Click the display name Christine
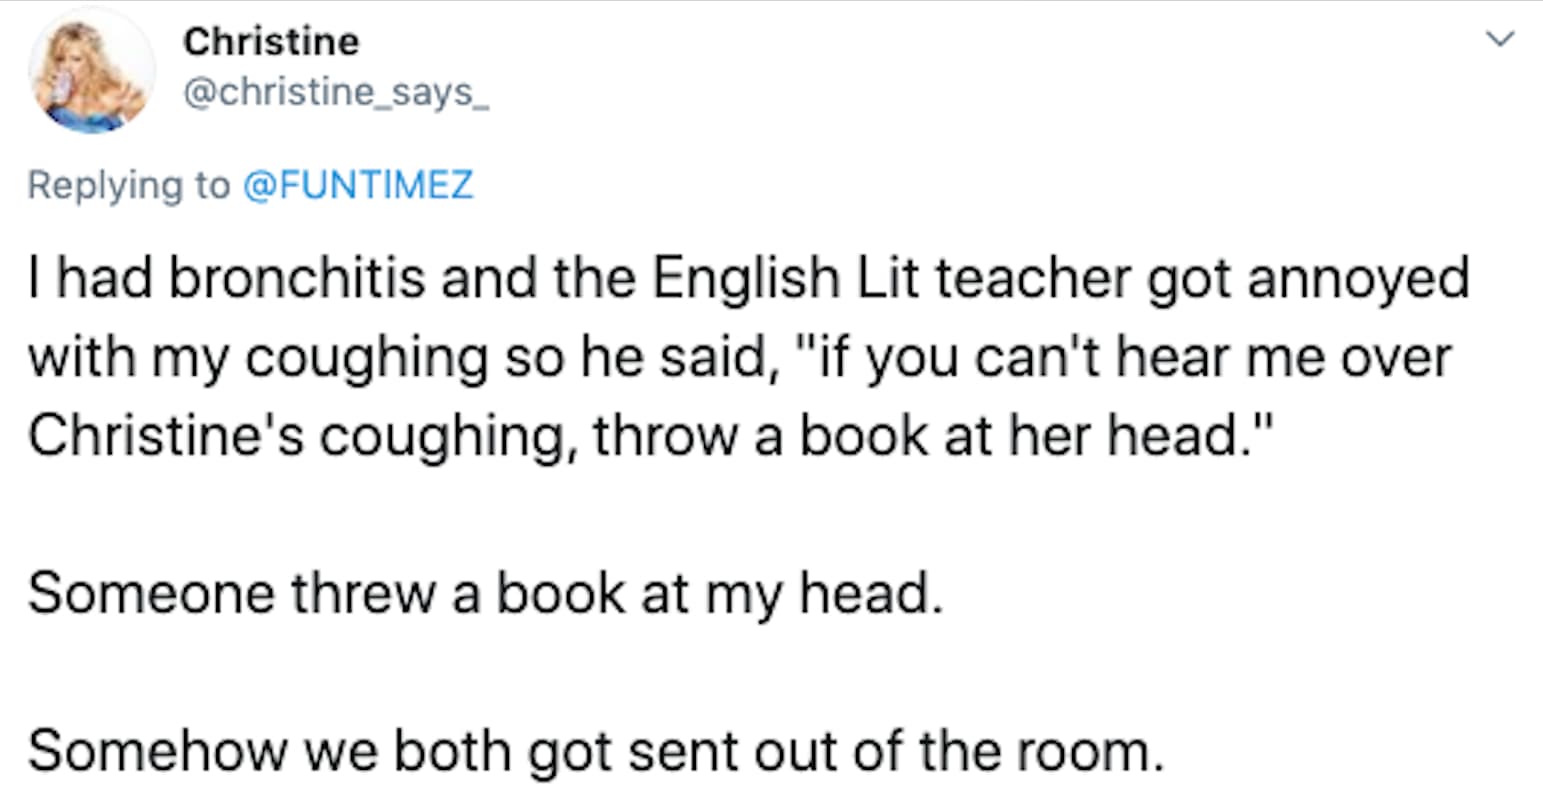Image resolution: width=1543 pixels, height=808 pixels. [271, 41]
